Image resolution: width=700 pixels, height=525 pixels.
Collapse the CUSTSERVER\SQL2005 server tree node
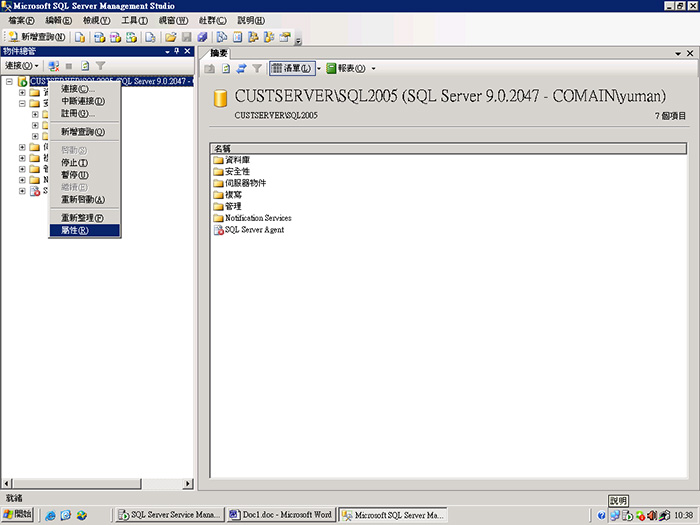(9, 81)
